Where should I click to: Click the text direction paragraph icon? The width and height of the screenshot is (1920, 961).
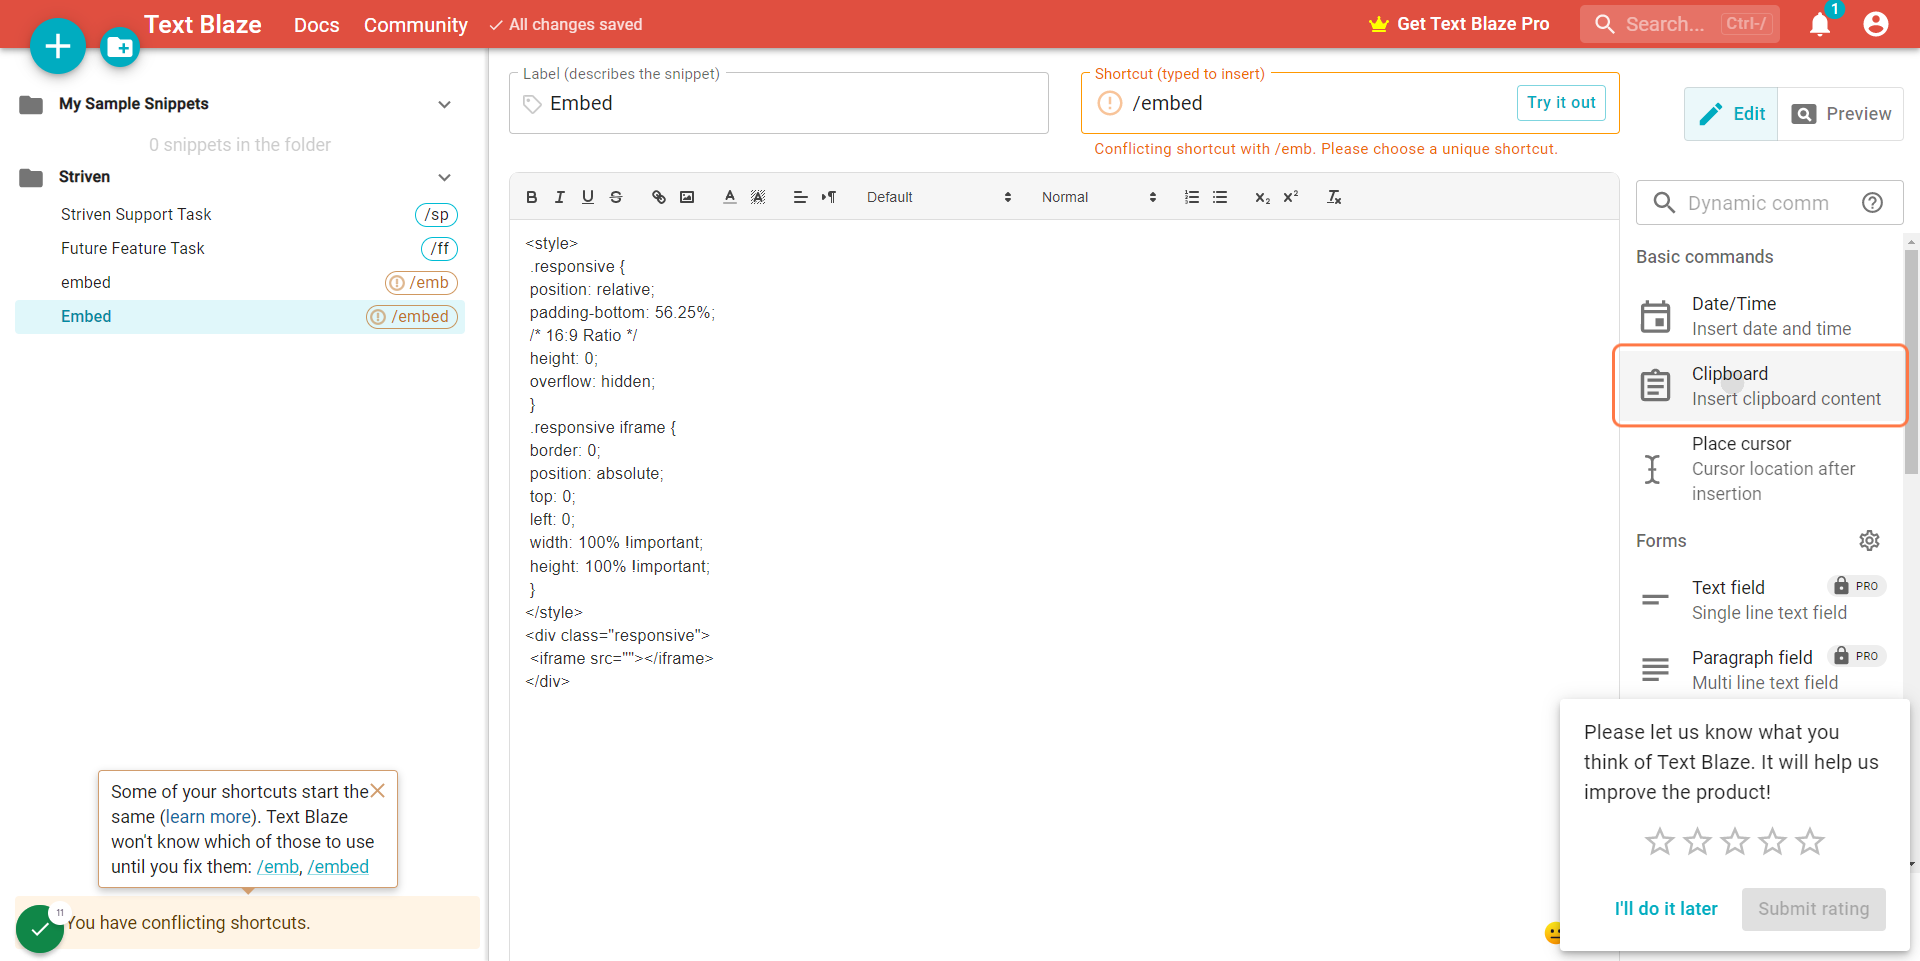click(x=829, y=197)
